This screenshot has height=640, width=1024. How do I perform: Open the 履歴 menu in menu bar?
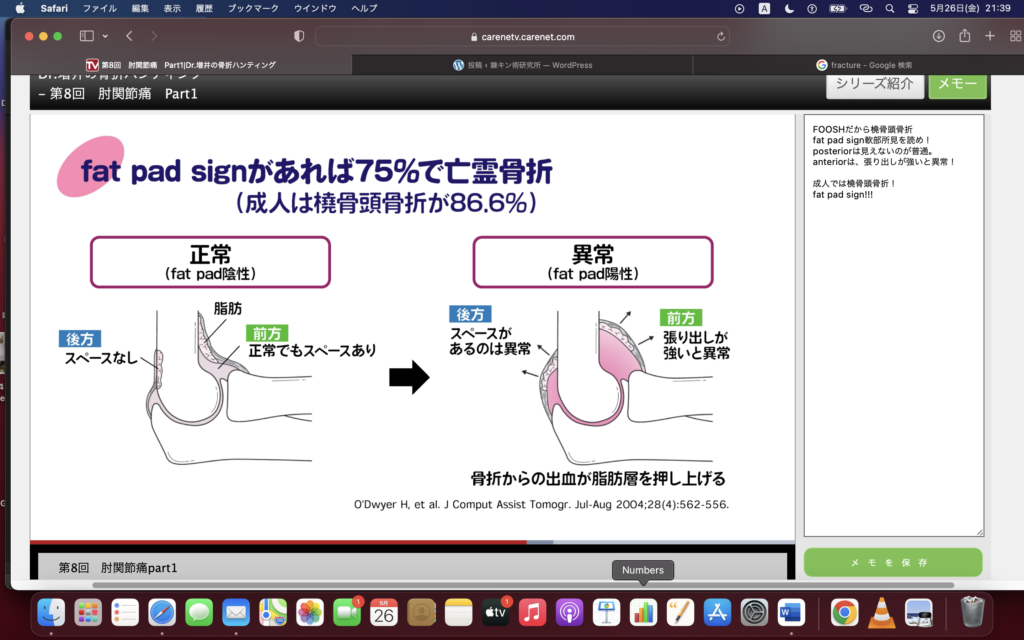click(x=203, y=8)
